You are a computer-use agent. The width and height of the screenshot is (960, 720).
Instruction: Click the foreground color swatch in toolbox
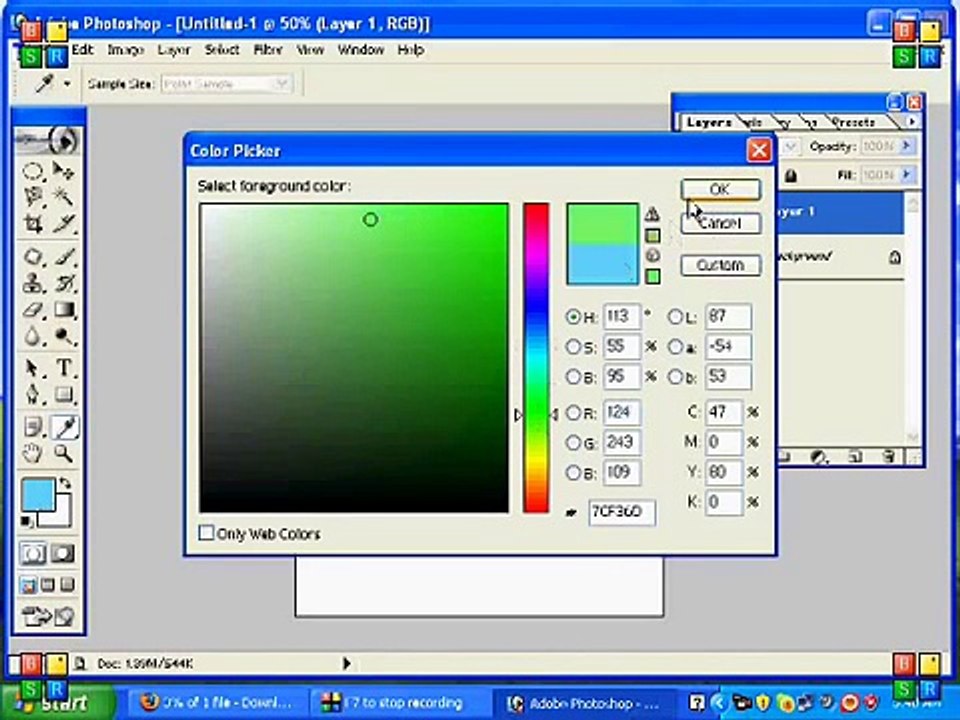pyautogui.click(x=38, y=496)
